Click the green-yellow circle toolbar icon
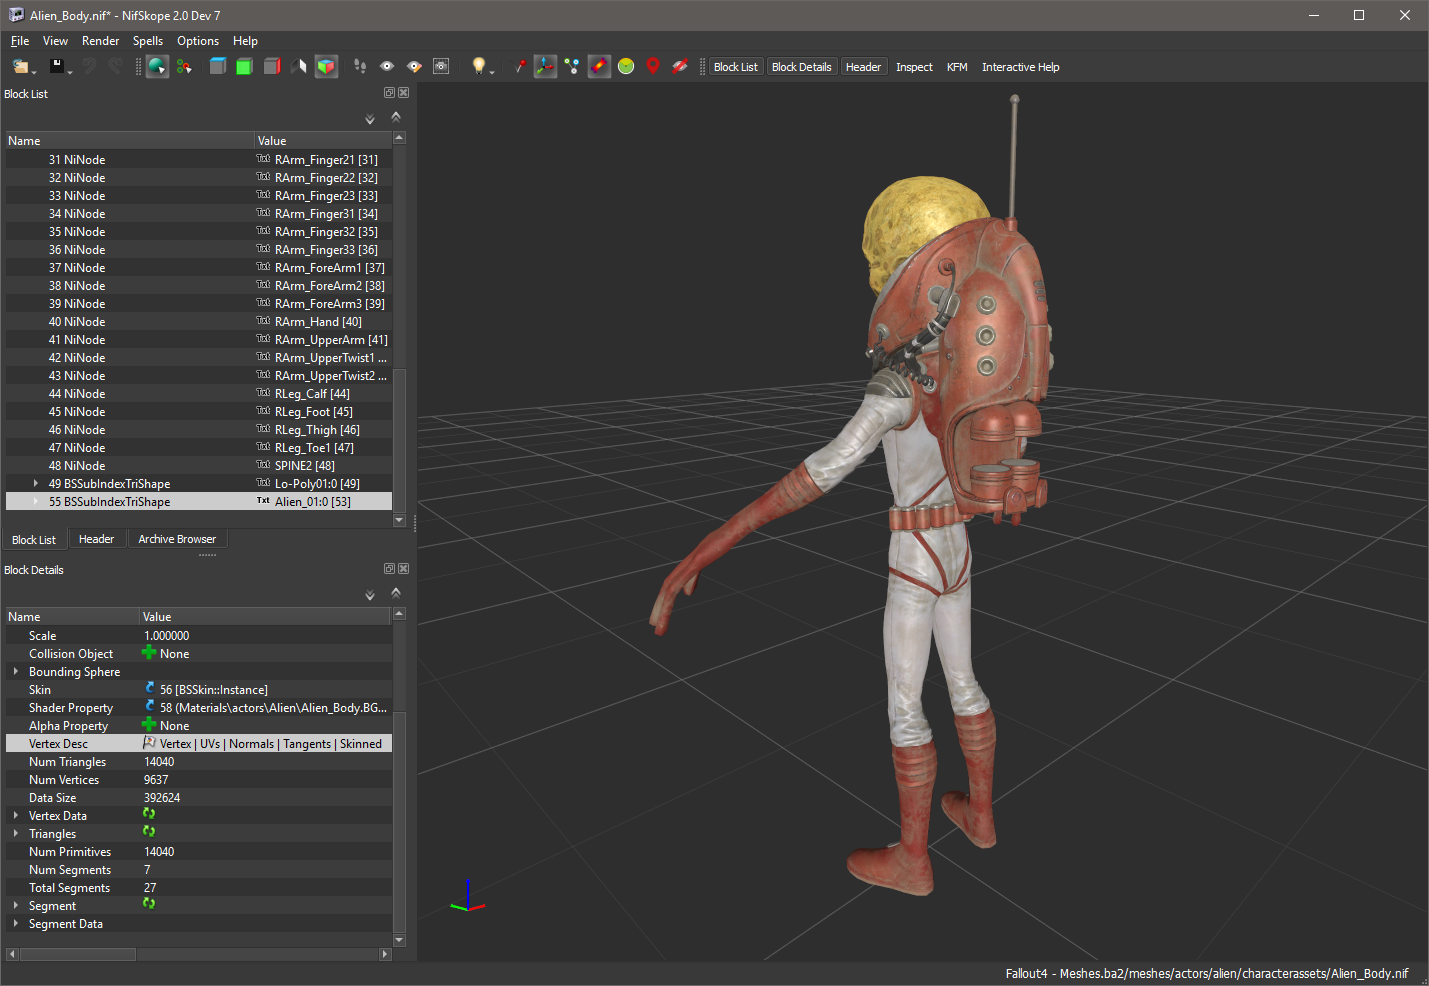The height and width of the screenshot is (986, 1429). pyautogui.click(x=626, y=66)
